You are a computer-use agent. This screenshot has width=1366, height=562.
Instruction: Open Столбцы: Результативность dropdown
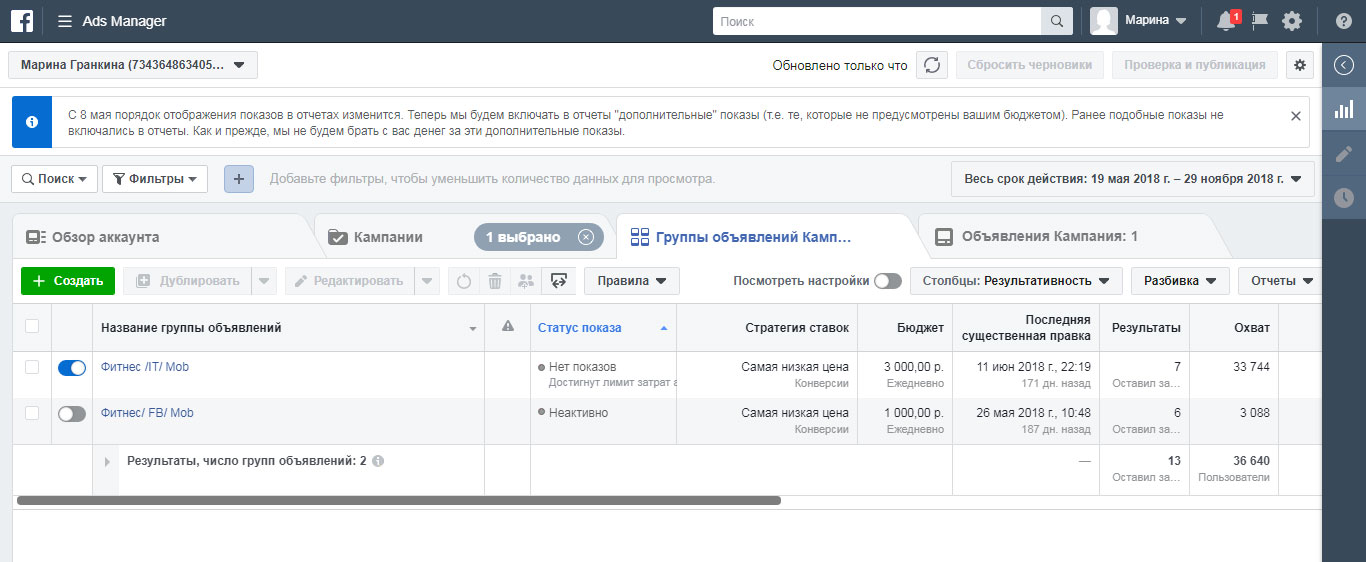point(1016,281)
